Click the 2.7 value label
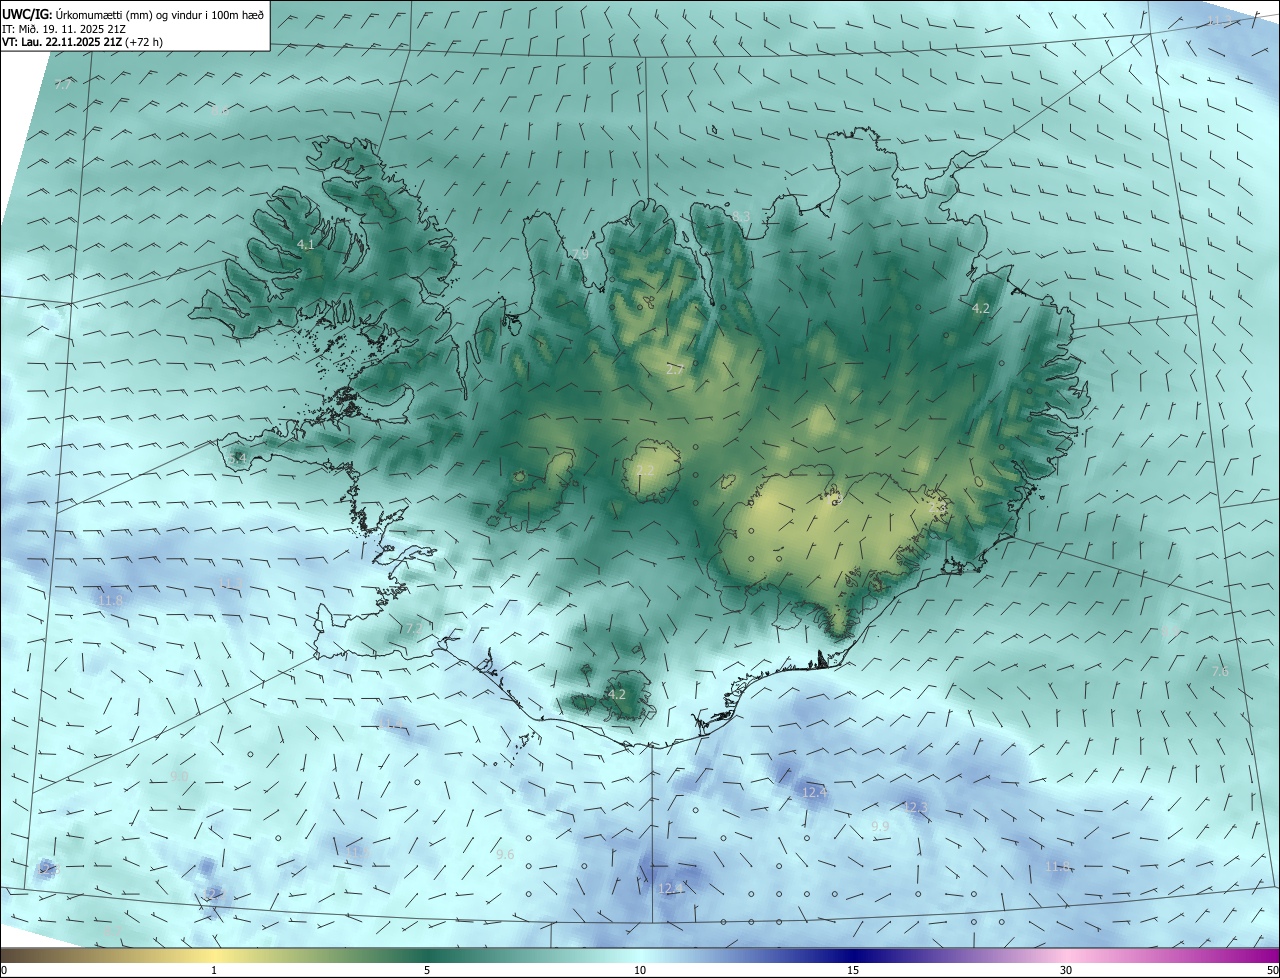 [x=676, y=369]
